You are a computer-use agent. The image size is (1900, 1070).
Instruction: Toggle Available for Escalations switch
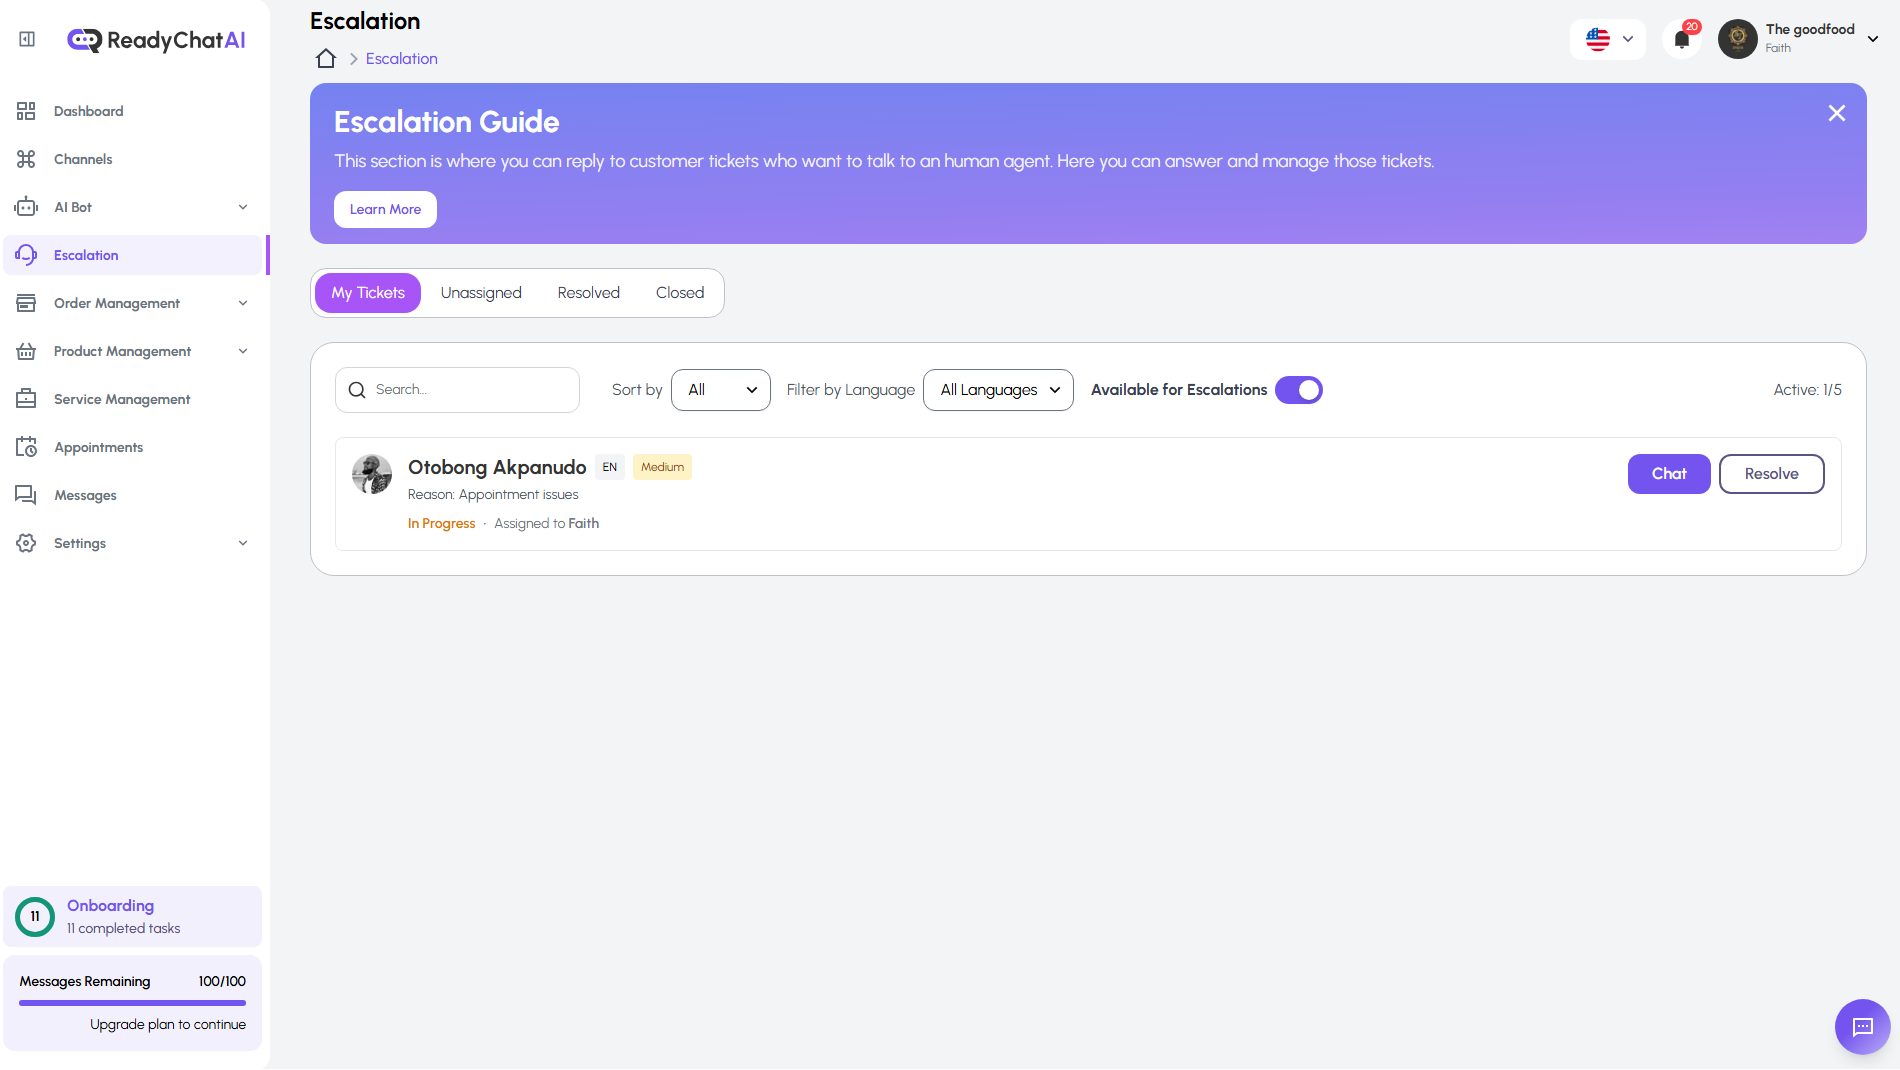point(1298,390)
